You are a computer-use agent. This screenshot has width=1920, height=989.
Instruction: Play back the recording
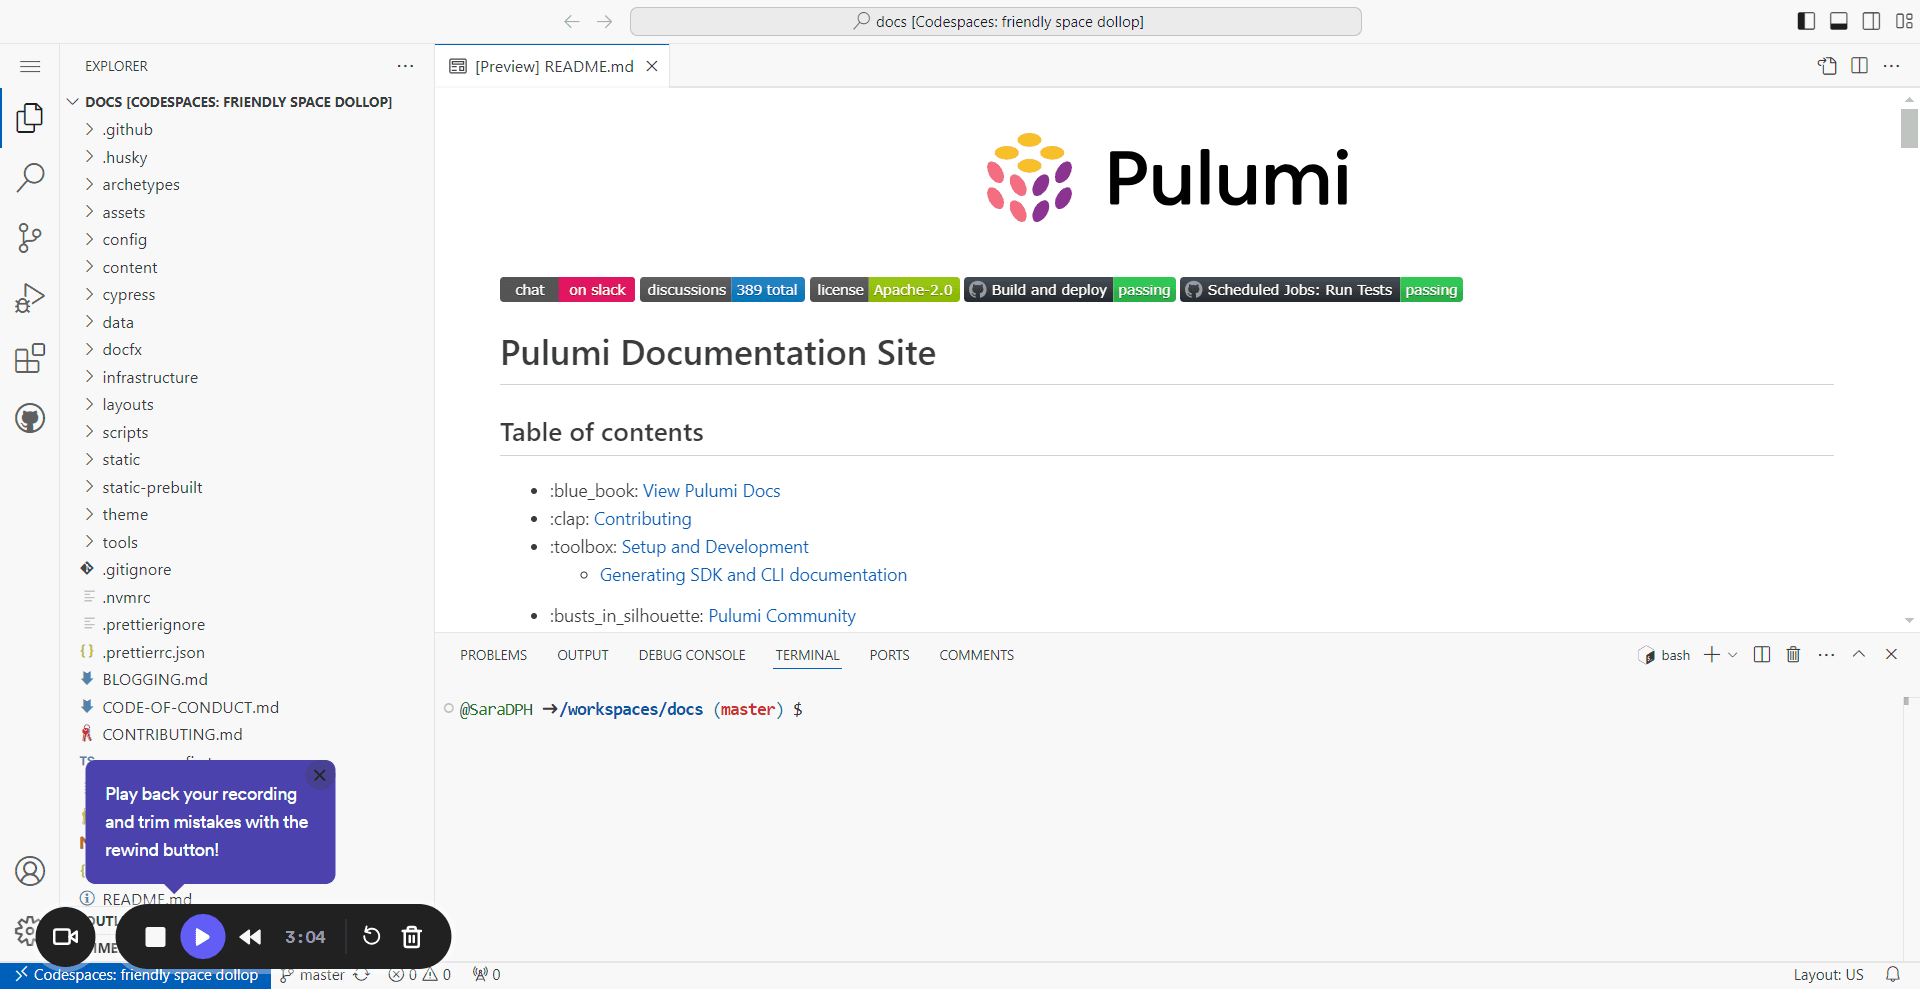[203, 937]
